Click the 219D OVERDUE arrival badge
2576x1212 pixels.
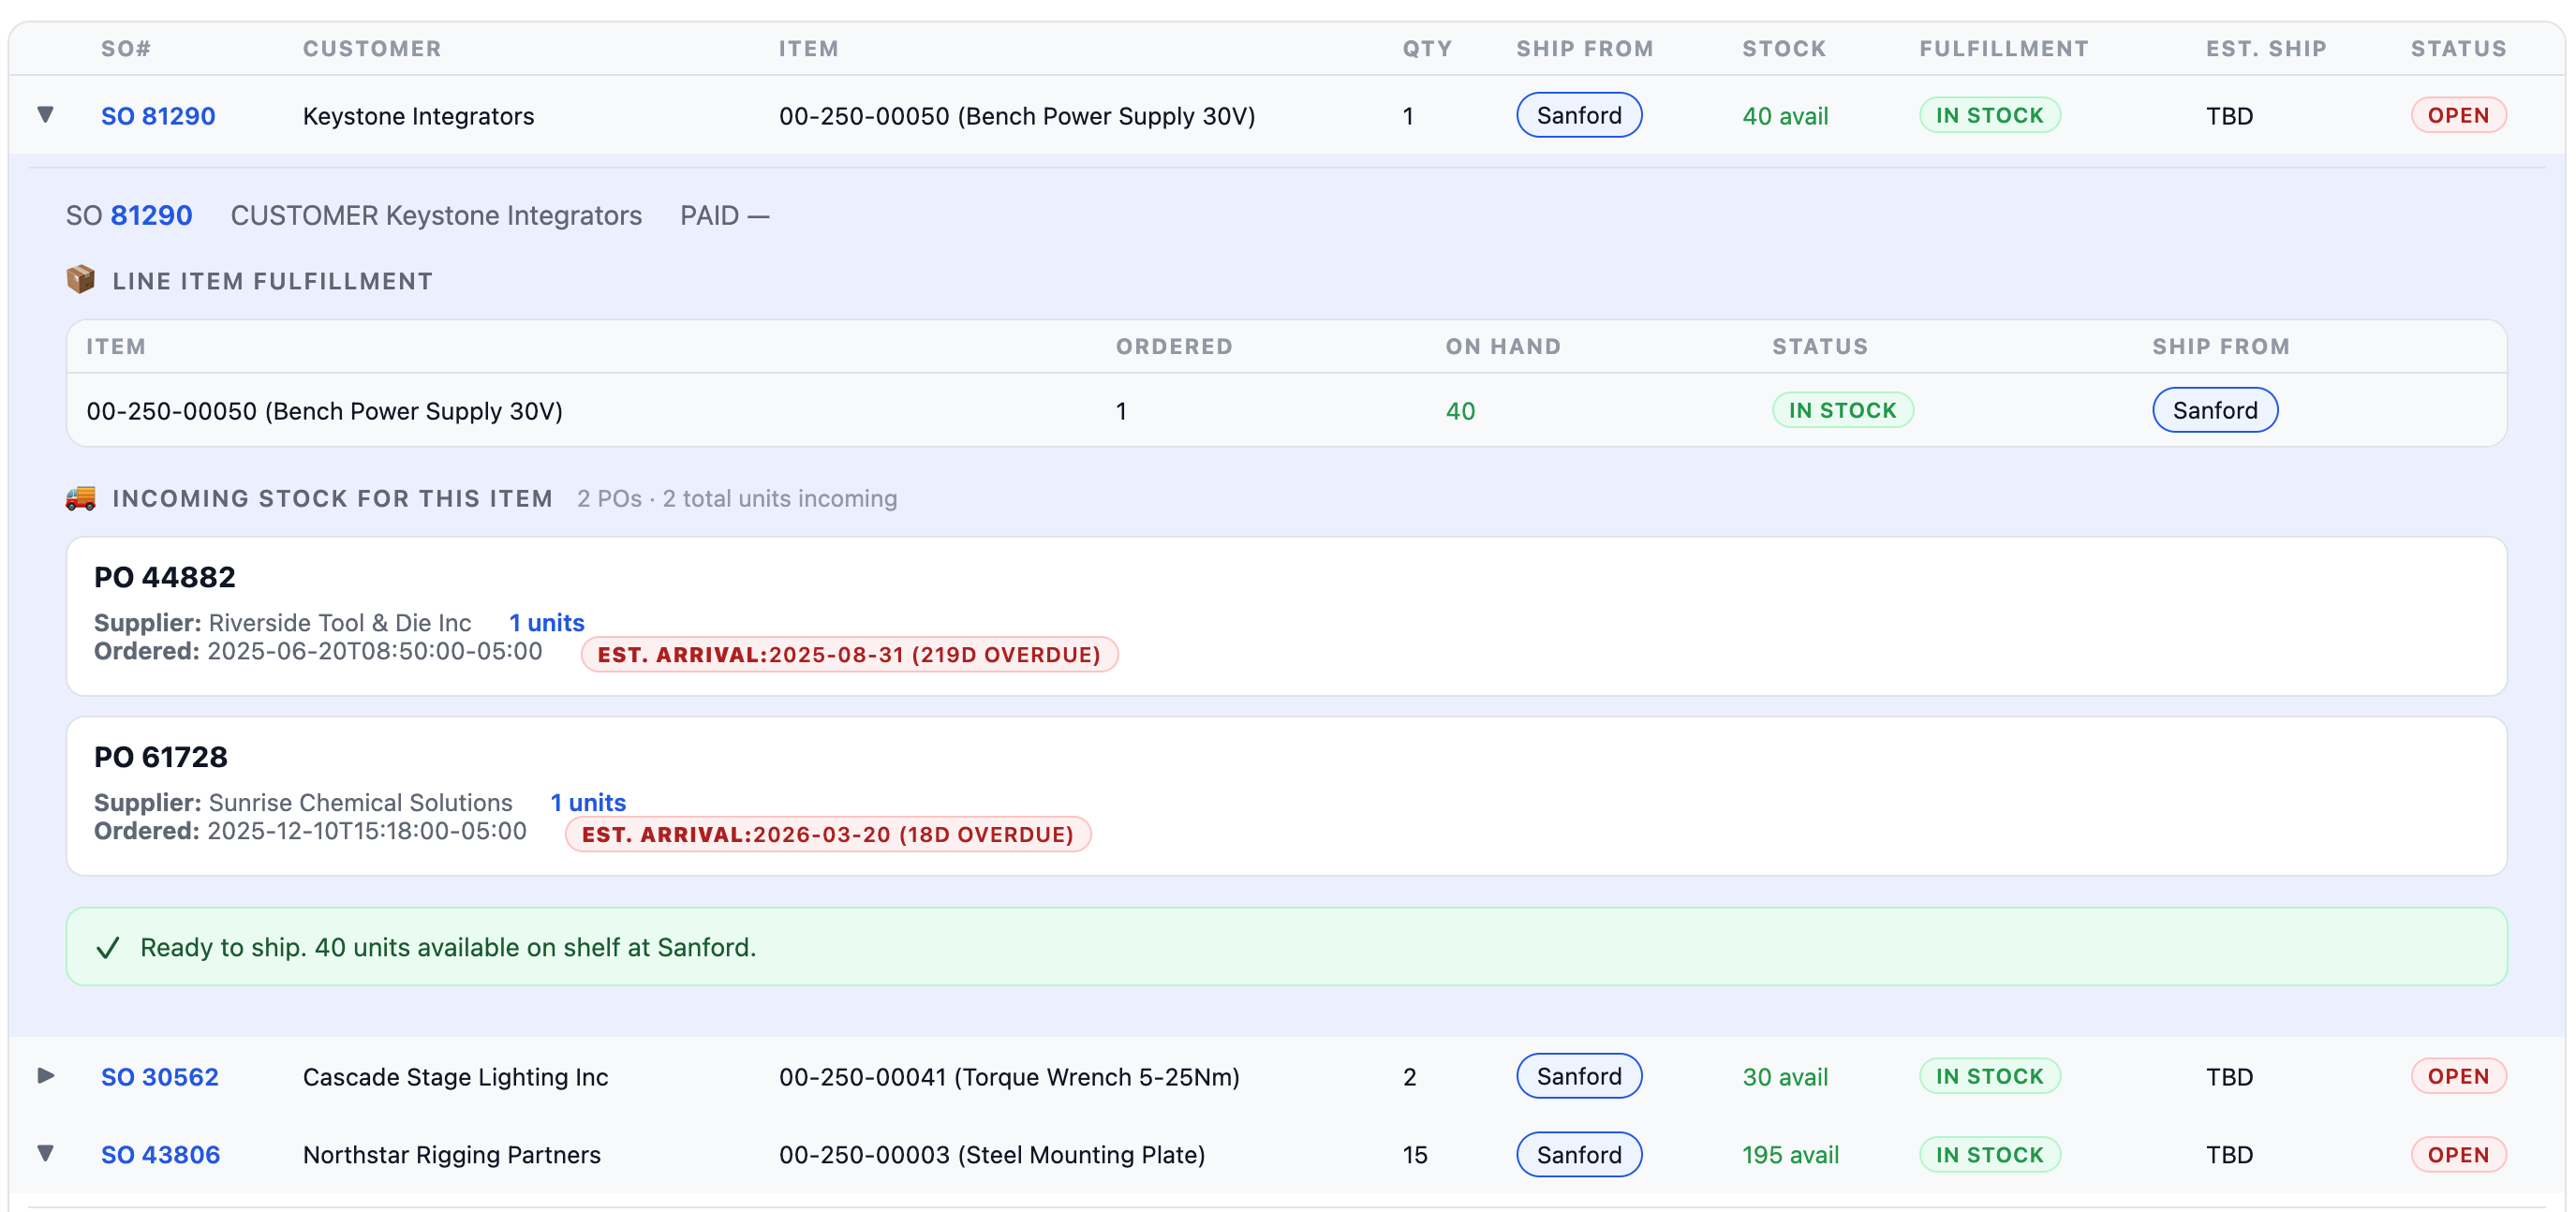tap(850, 655)
